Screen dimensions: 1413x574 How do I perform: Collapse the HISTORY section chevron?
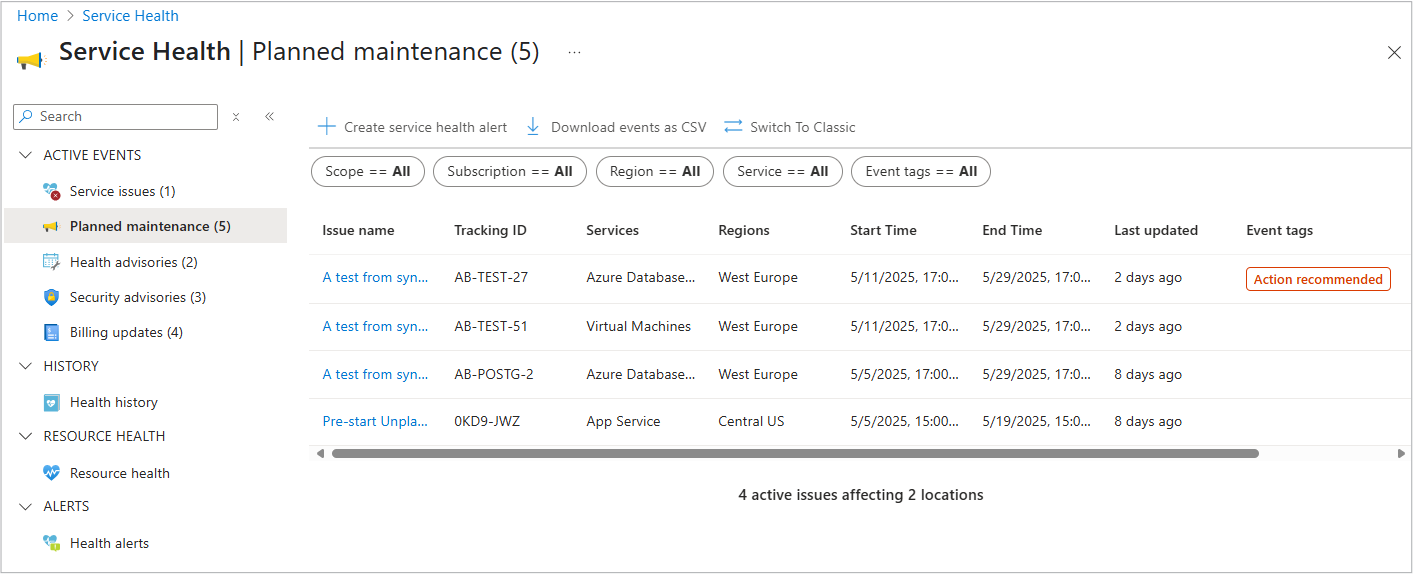tap(26, 366)
